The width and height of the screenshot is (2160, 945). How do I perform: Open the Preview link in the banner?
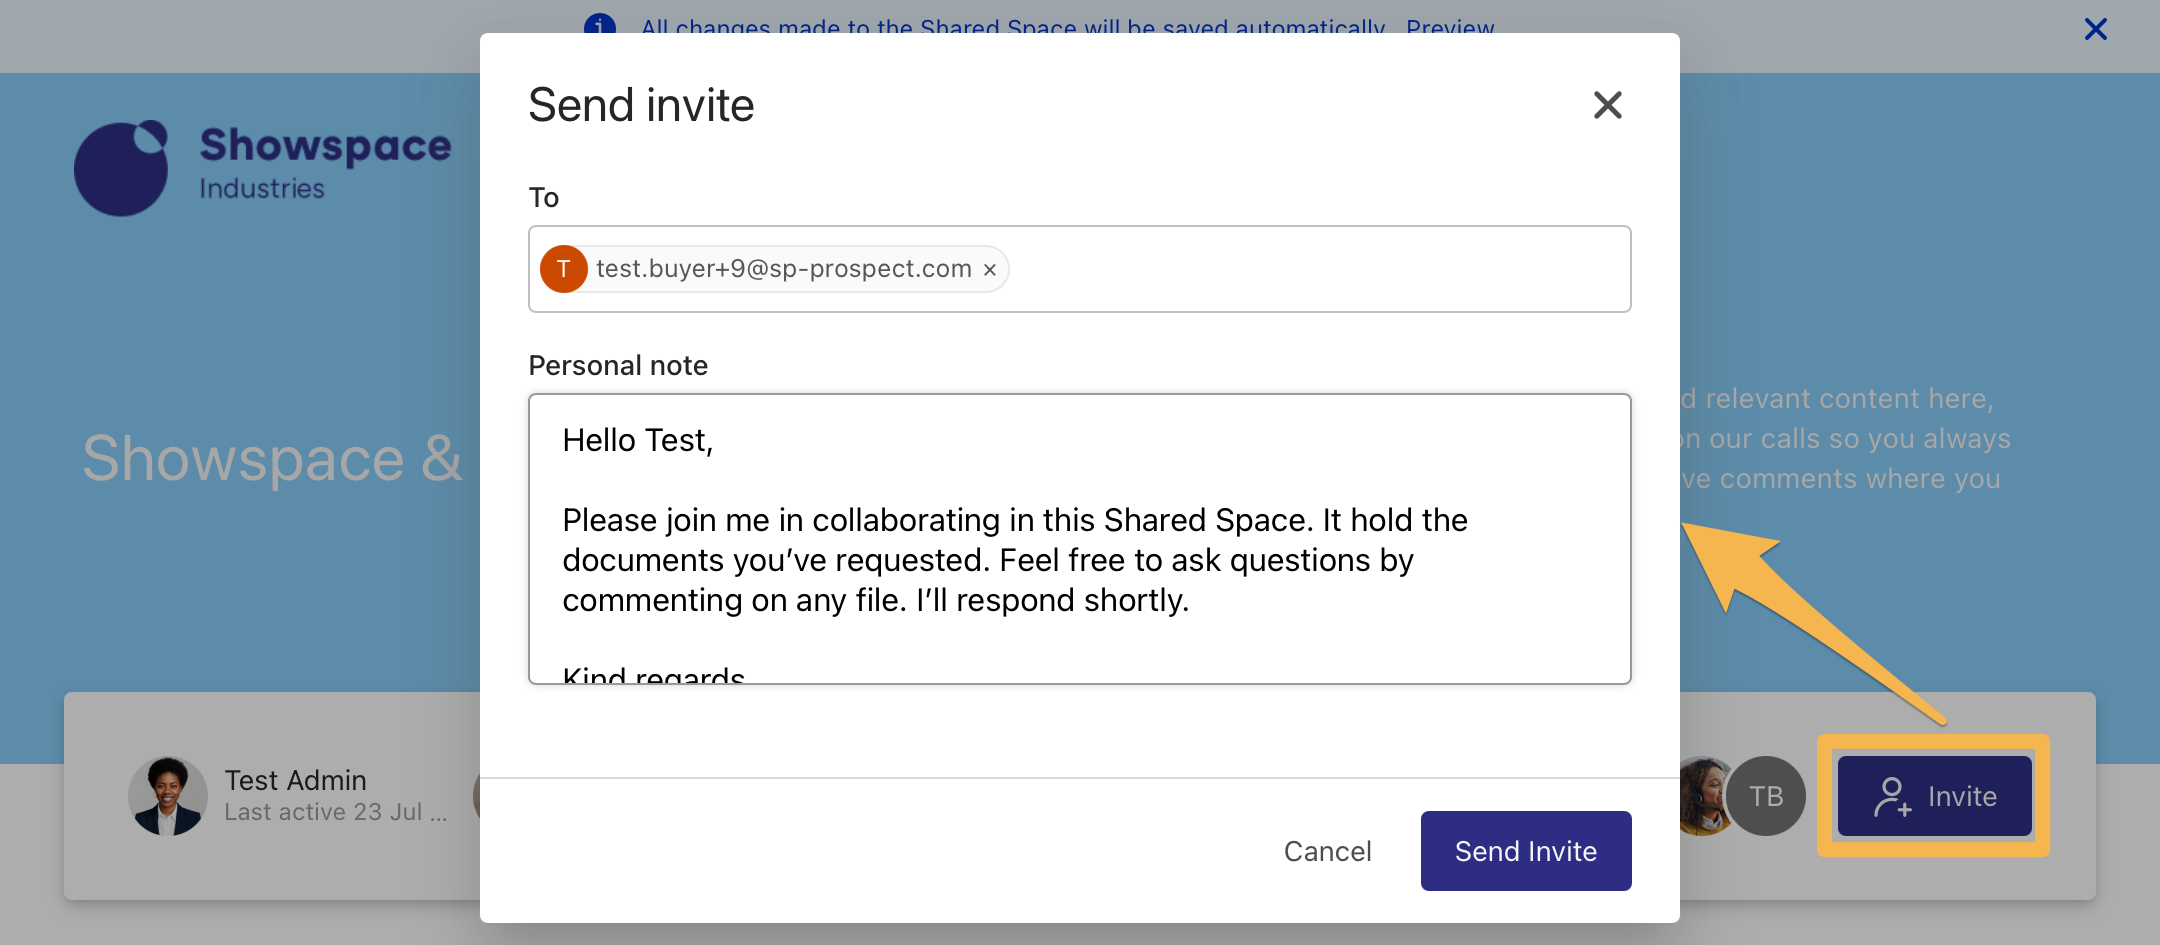tap(1448, 29)
